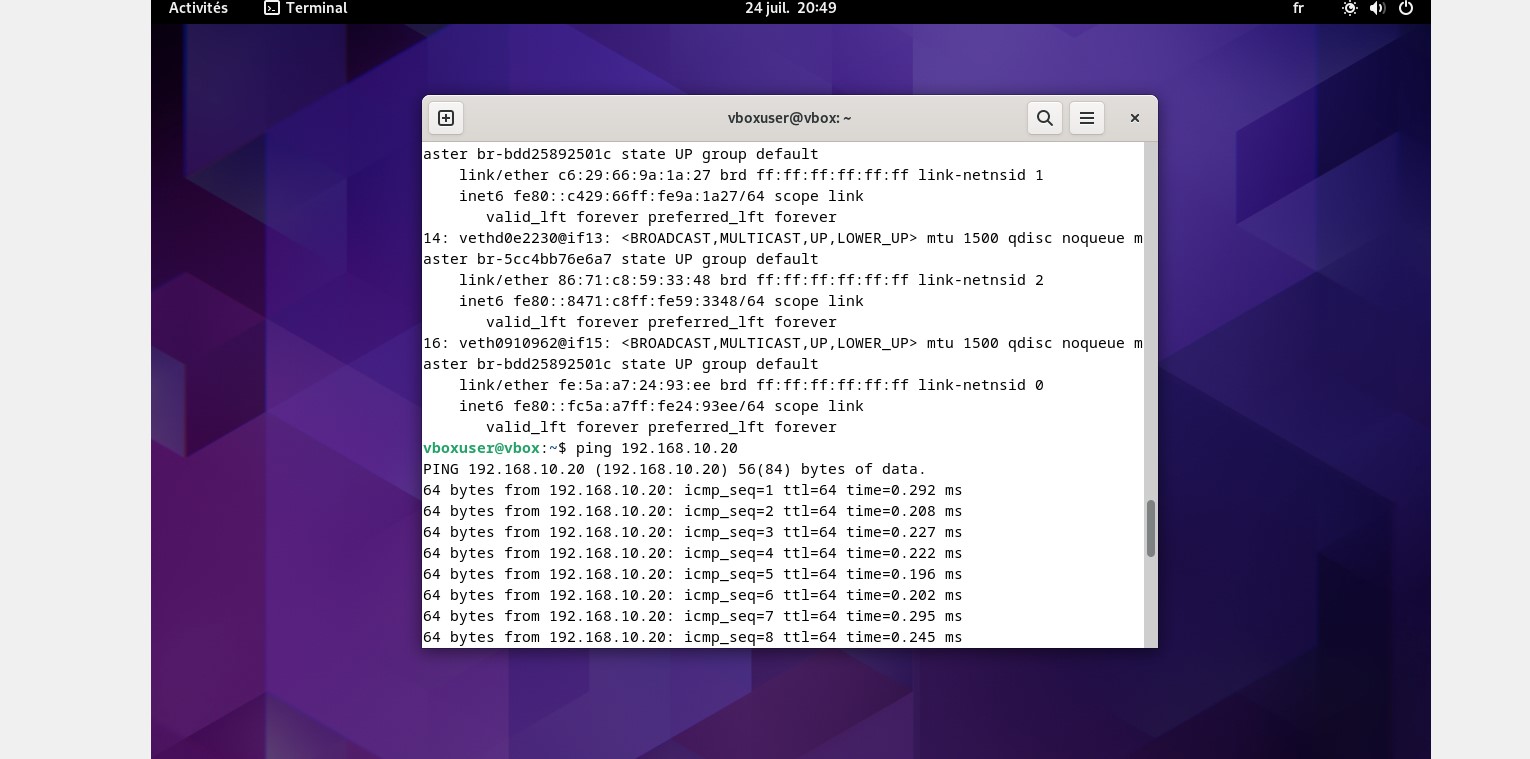Open the 'fr' keyboard layout selector
This screenshot has width=1530, height=759.
(1298, 8)
